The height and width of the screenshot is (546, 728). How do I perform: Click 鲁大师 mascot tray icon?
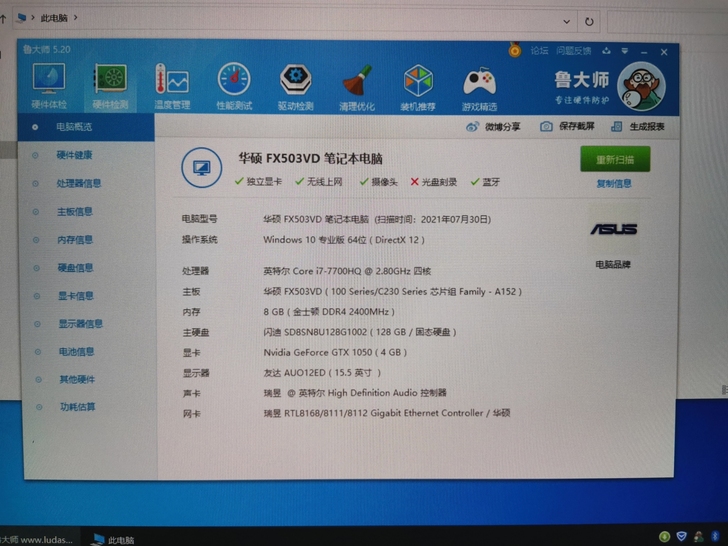pyautogui.click(x=699, y=537)
